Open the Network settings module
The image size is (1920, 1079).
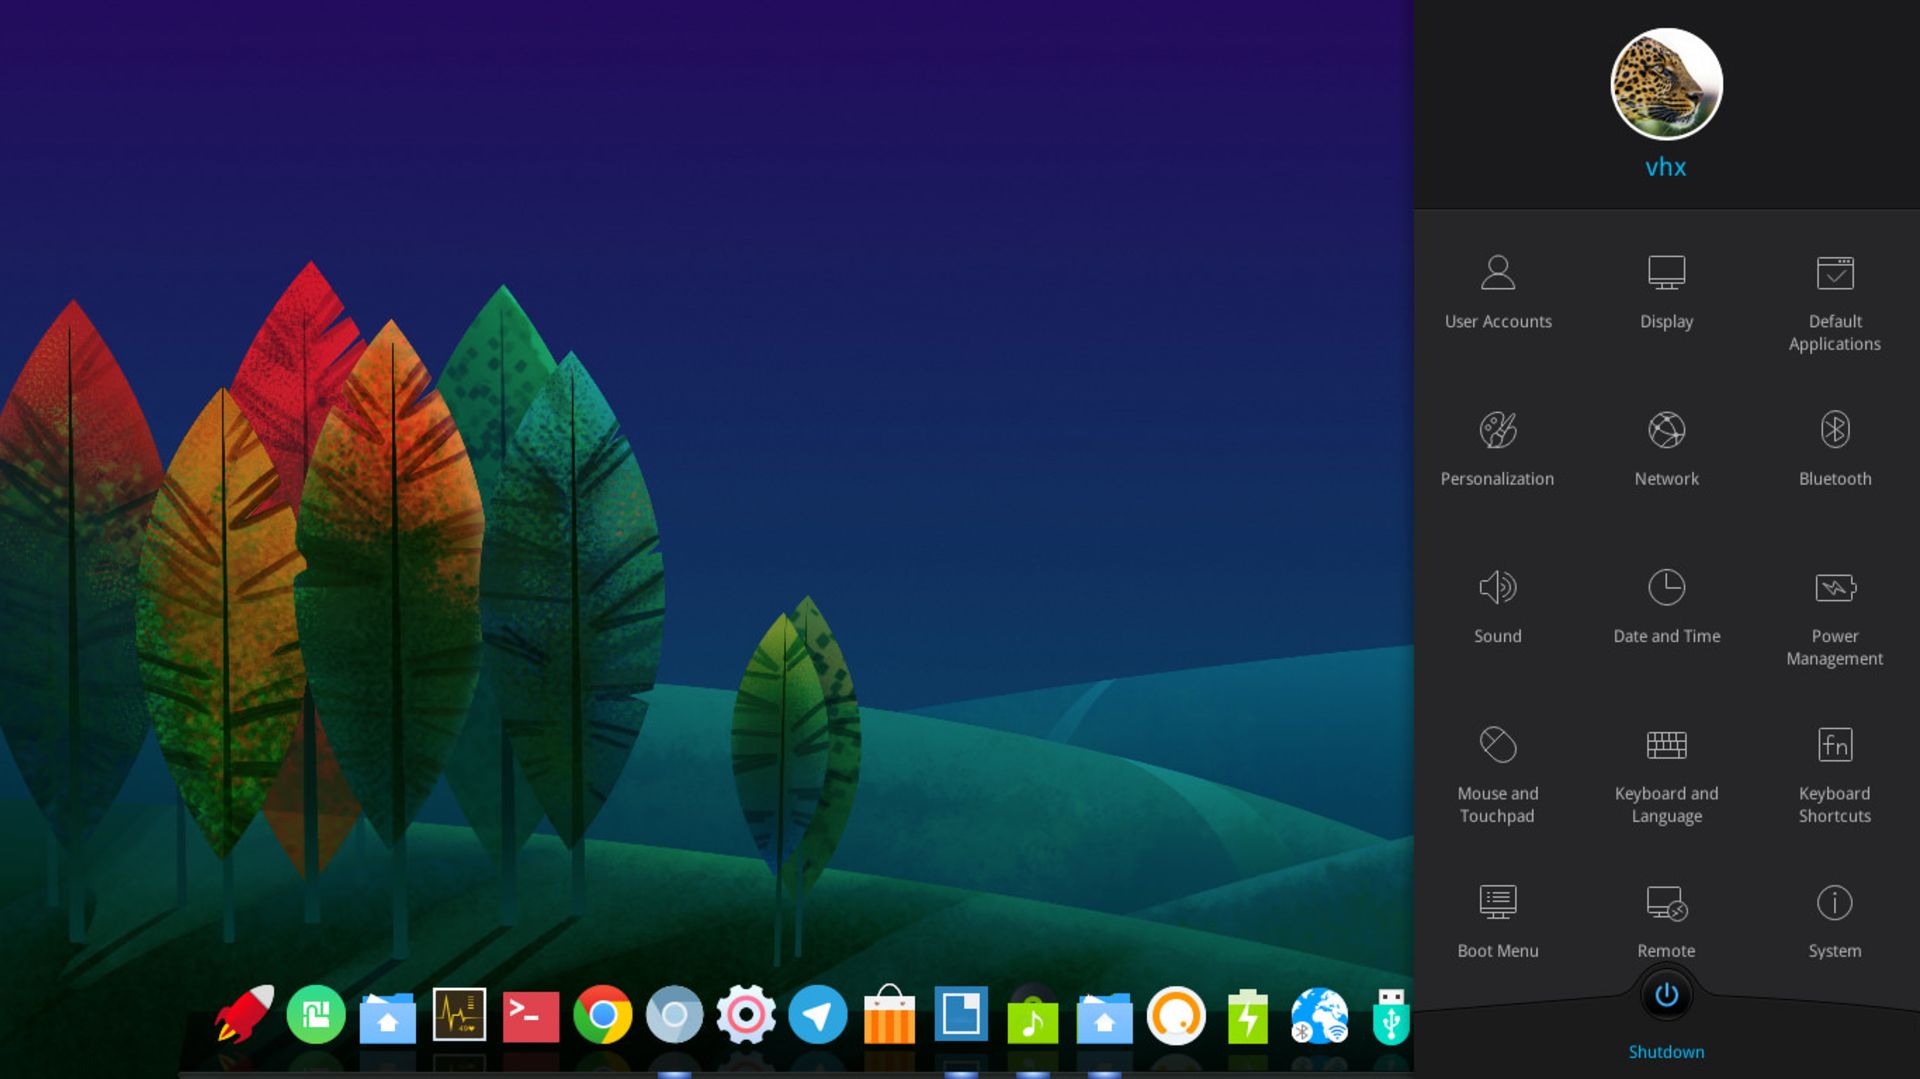(1666, 448)
